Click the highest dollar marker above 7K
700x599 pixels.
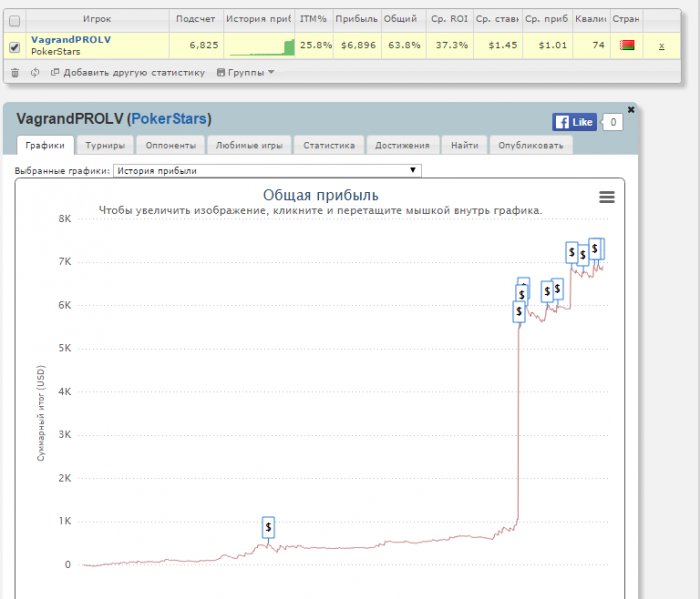[x=595, y=249]
